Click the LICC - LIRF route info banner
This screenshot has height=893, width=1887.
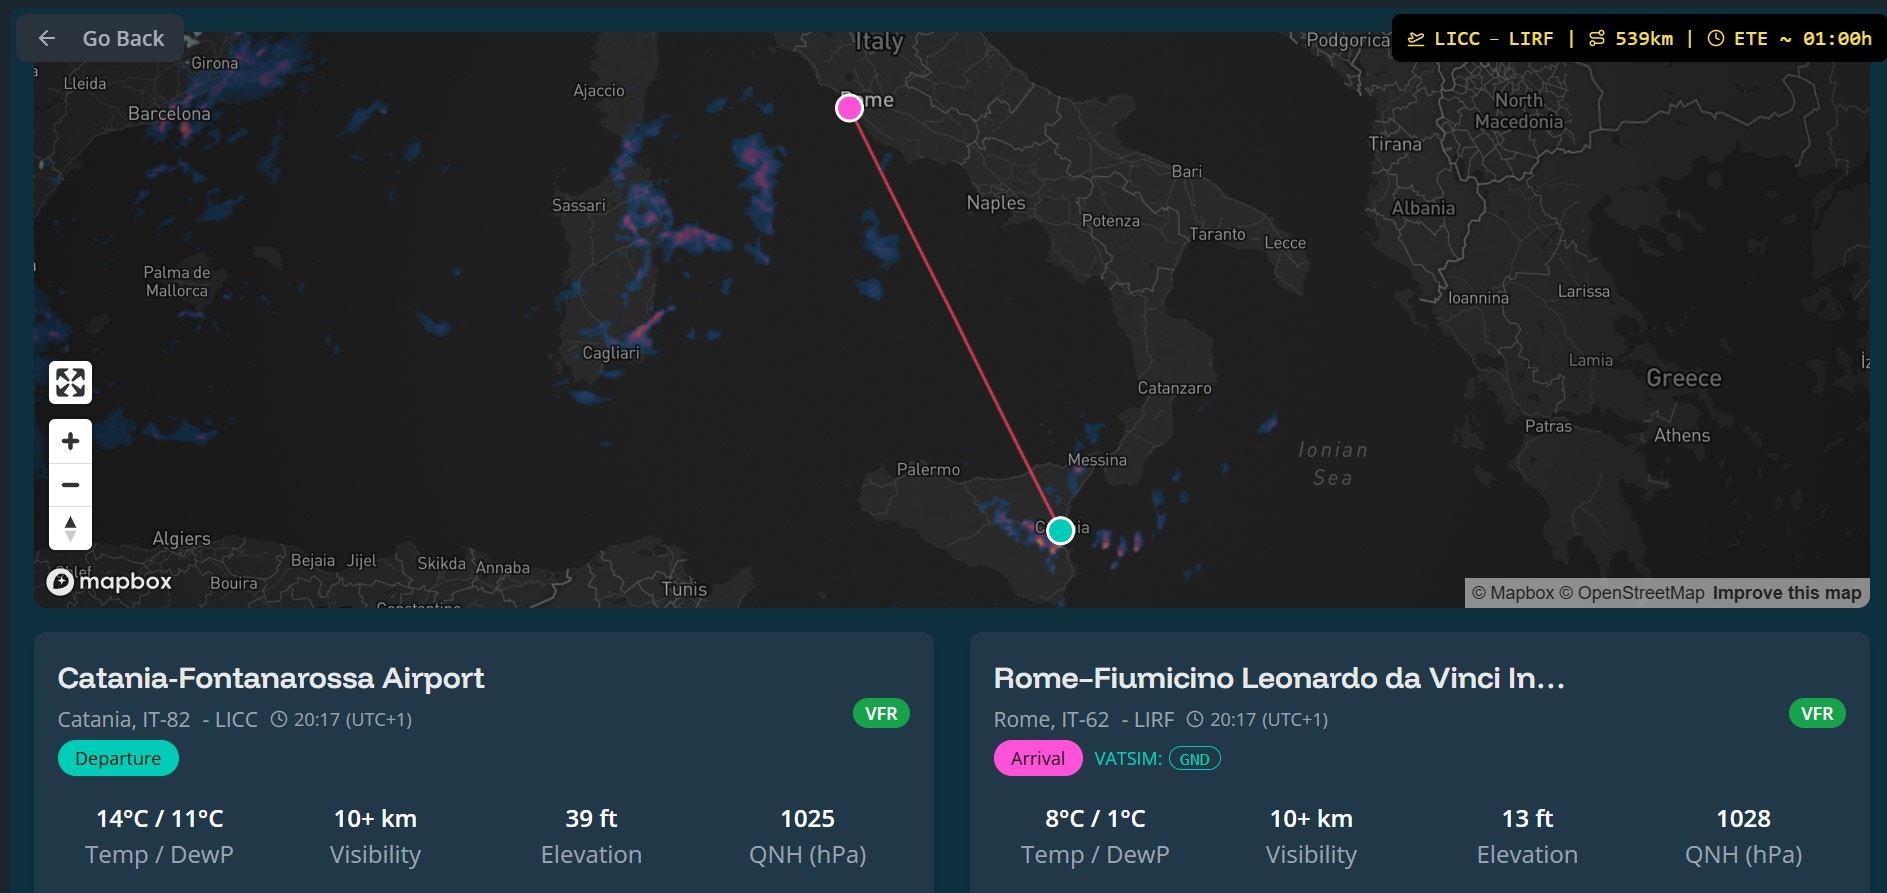coord(1639,39)
